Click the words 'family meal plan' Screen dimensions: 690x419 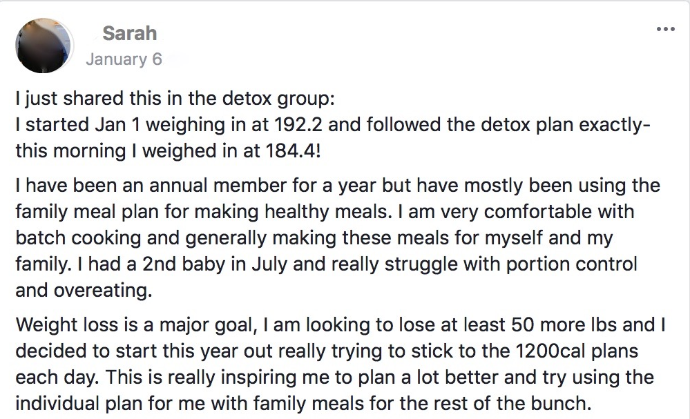[87, 212]
